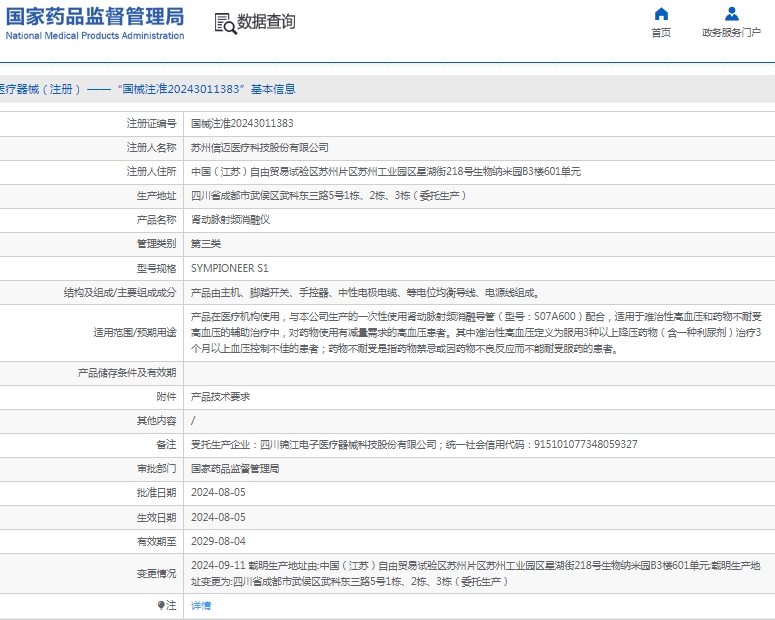Open the 详情 link in the 注 row
Image resolution: width=775 pixels, height=620 pixels.
tap(201, 605)
